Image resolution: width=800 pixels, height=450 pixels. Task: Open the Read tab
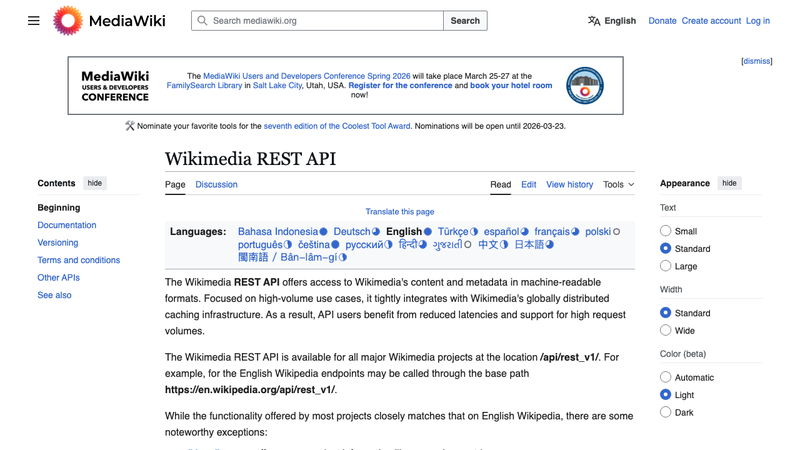pyautogui.click(x=501, y=185)
